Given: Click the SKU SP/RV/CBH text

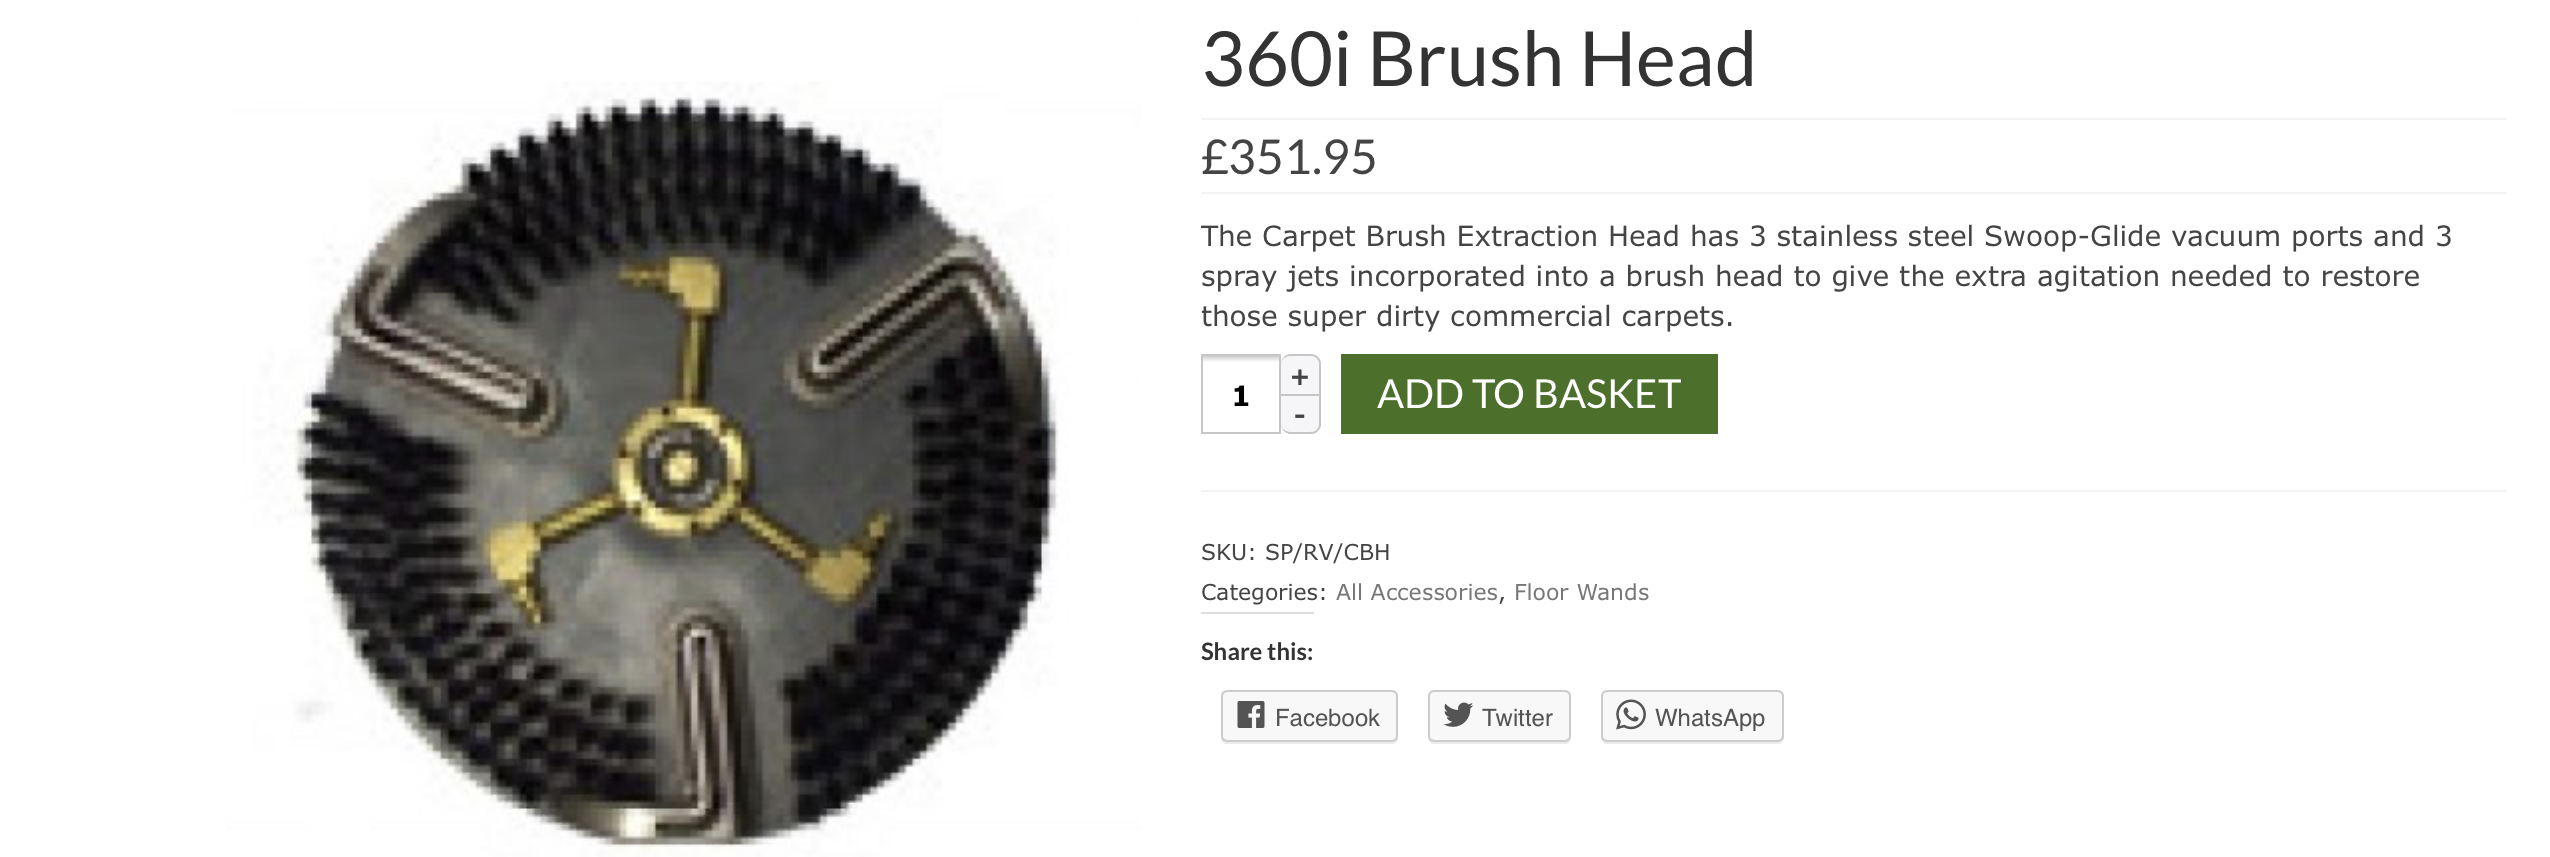Looking at the screenshot, I should point(1295,552).
